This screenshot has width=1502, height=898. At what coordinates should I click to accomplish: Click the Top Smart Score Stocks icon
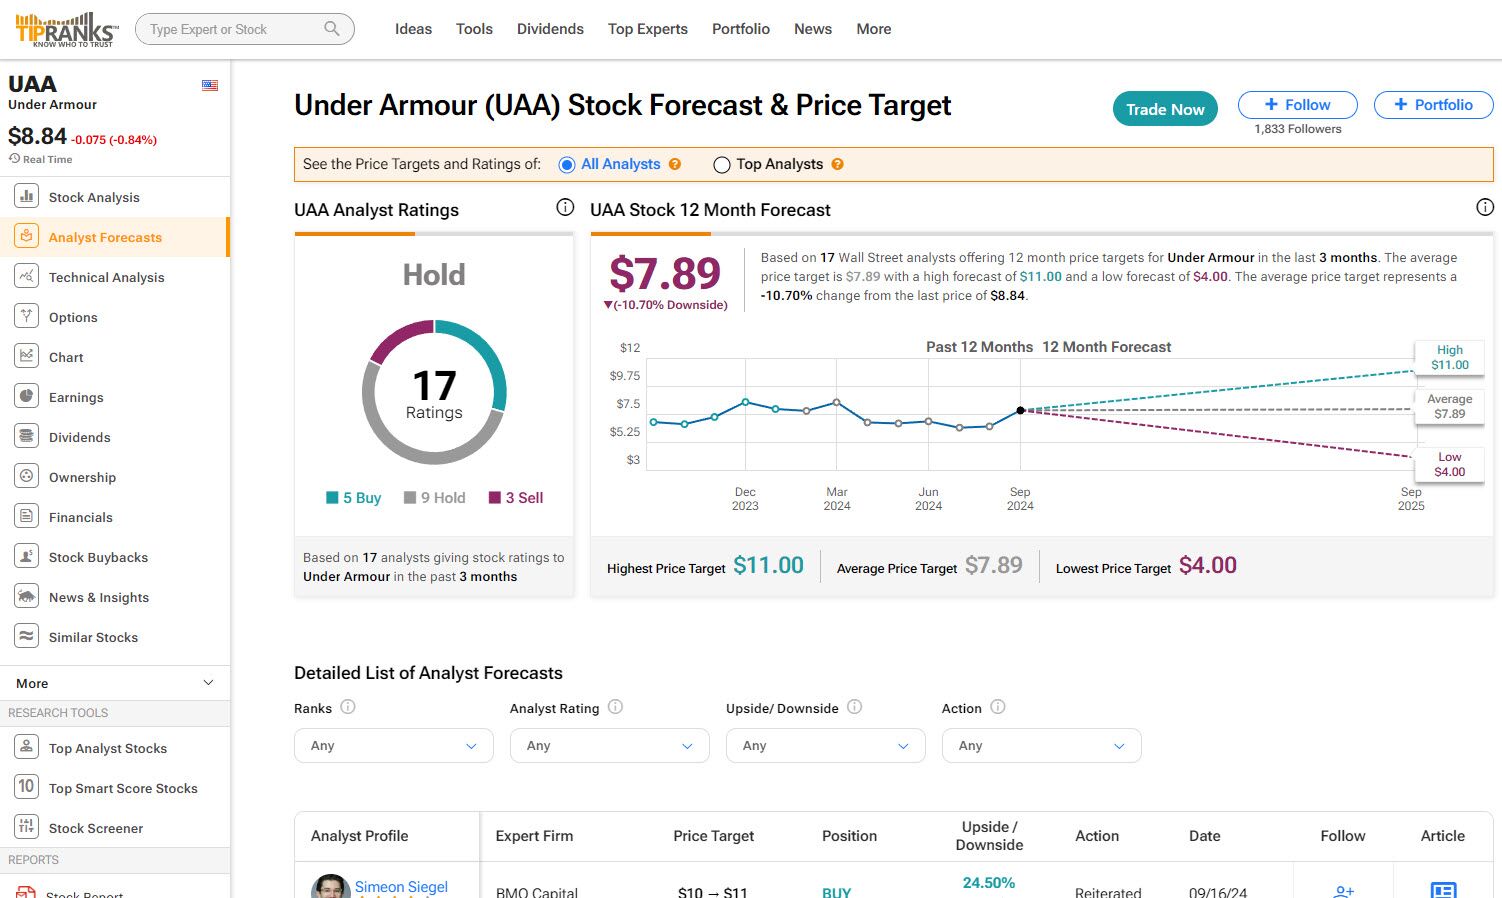(x=27, y=787)
